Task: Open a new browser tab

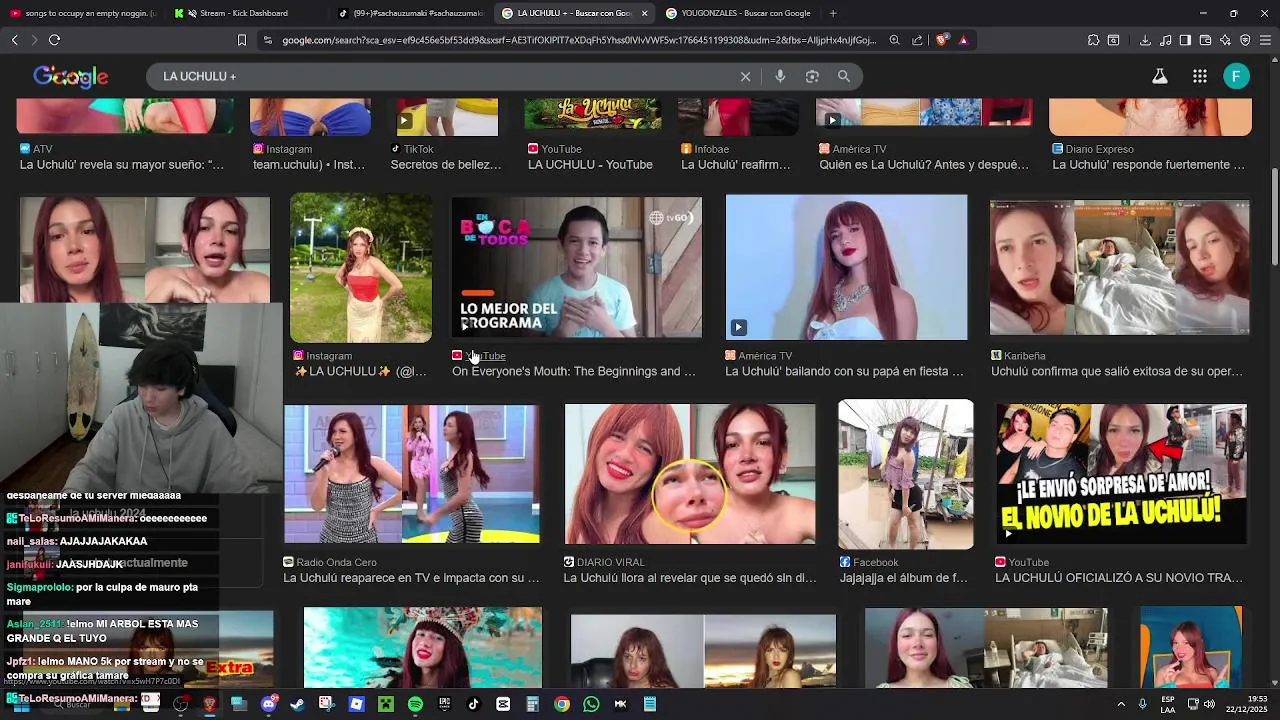Action: (x=833, y=13)
